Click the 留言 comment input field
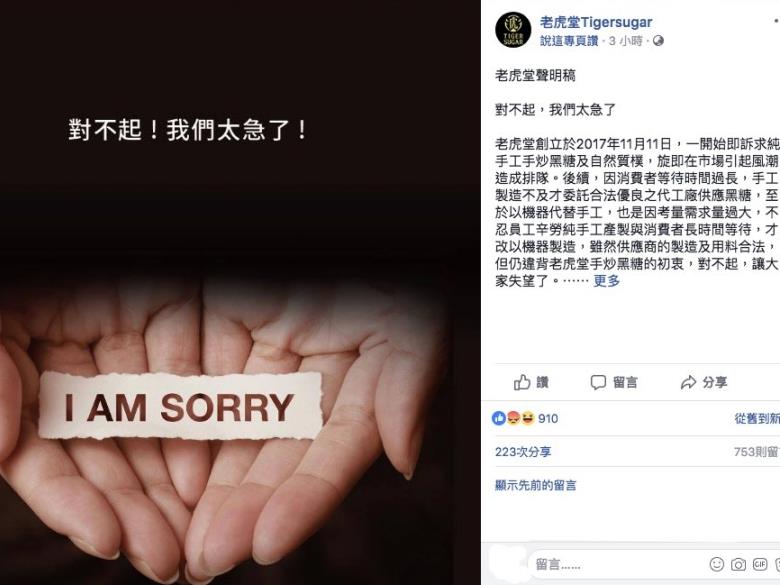Screen dimensions: 780x585 point(617,564)
